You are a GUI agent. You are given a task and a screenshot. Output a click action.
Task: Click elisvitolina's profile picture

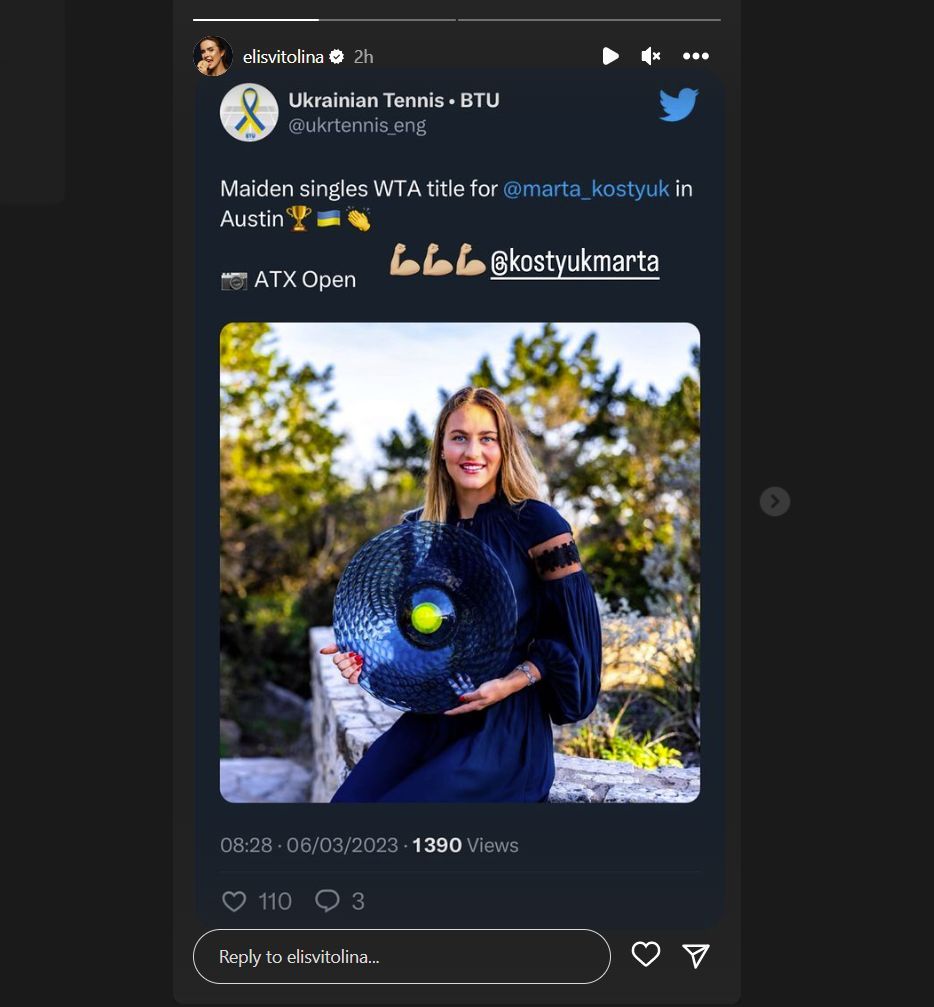[213, 56]
